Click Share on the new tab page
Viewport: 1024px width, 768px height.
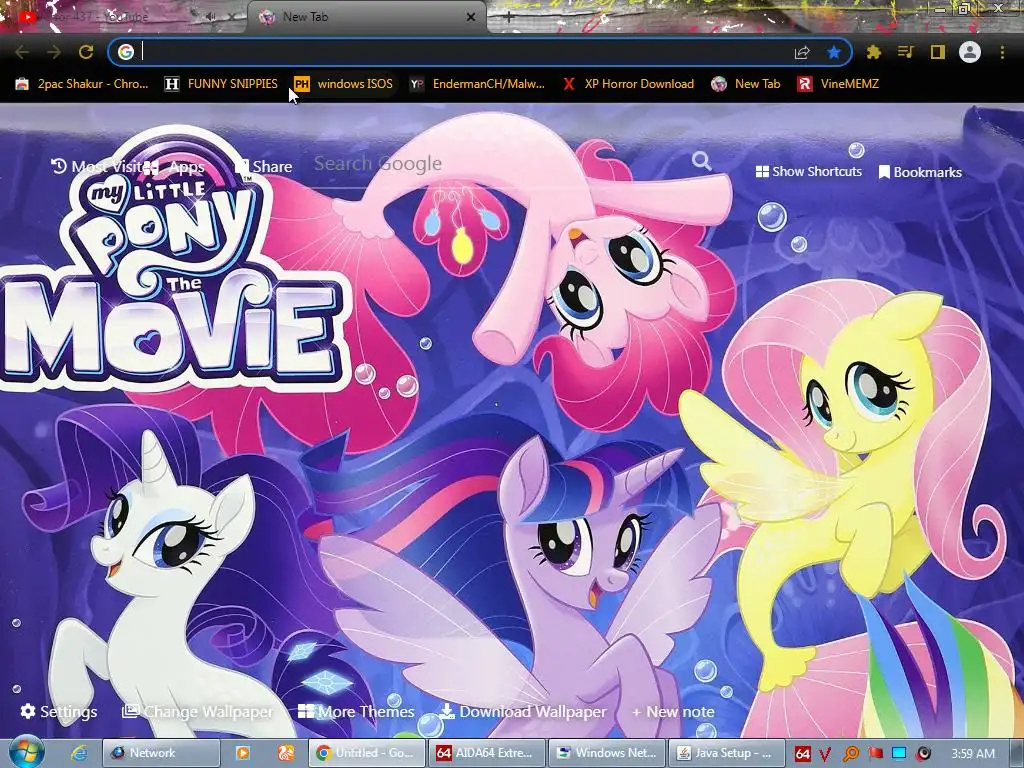pyautogui.click(x=264, y=167)
